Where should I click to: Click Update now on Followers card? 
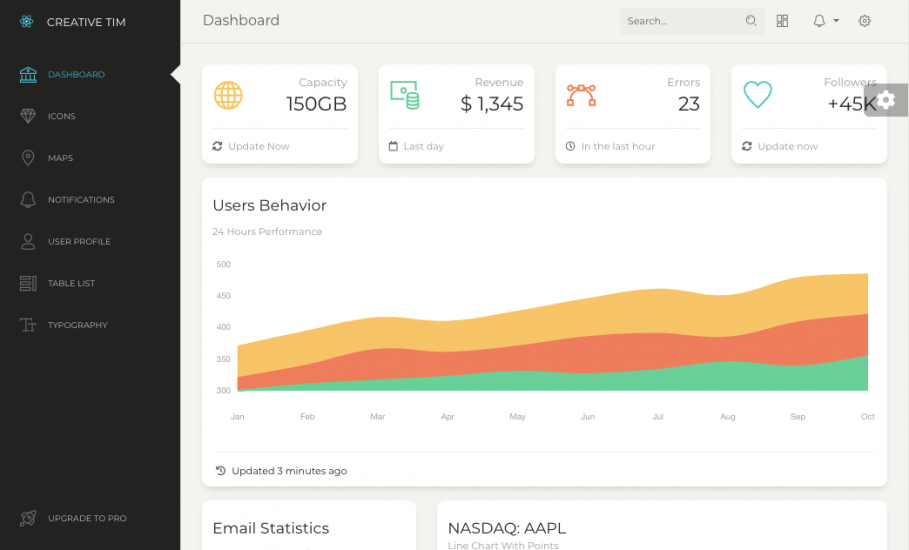[788, 146]
